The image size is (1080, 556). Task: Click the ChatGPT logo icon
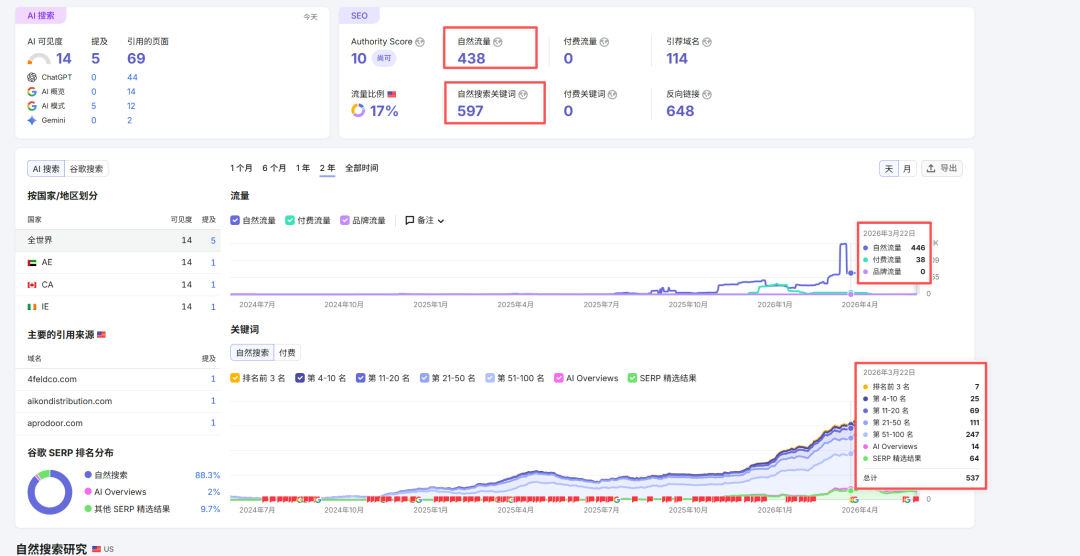[x=32, y=77]
